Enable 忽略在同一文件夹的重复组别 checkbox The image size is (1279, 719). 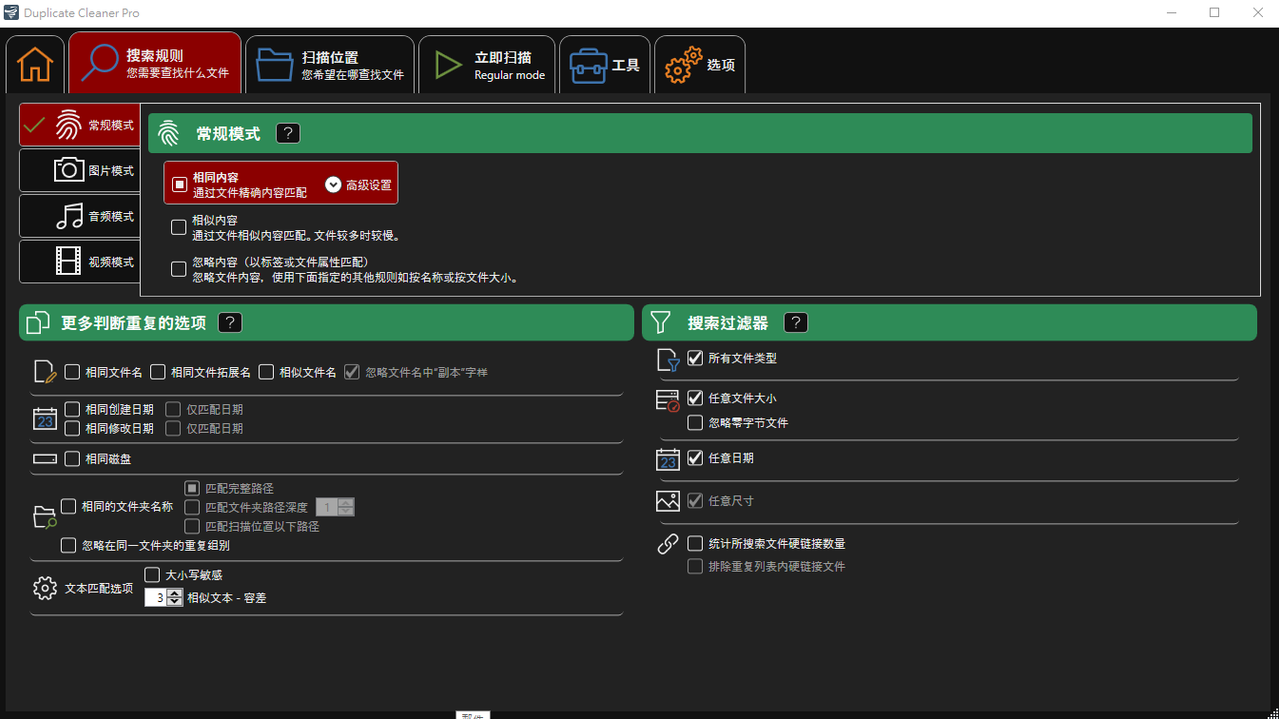point(68,545)
